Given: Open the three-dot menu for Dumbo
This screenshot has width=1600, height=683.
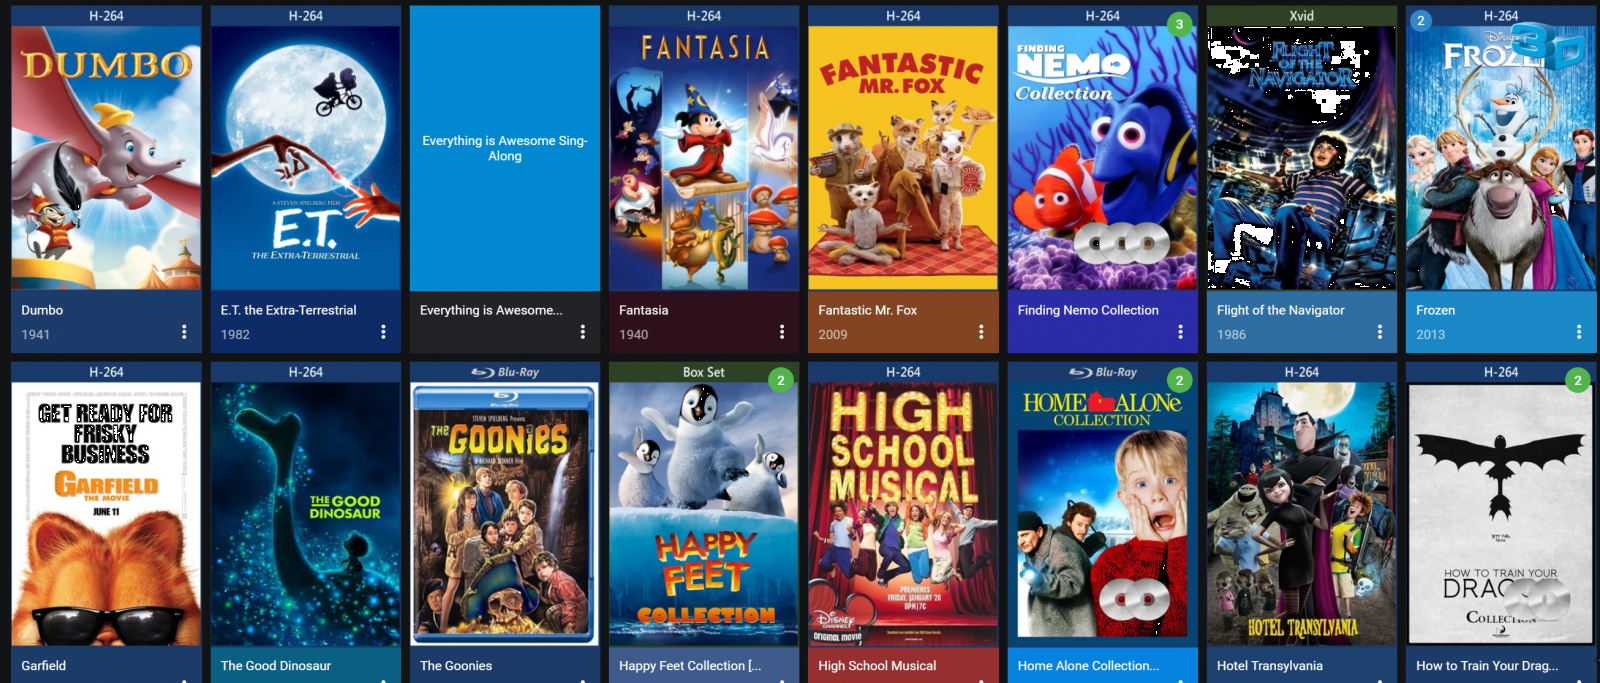Looking at the screenshot, I should coord(184,332).
